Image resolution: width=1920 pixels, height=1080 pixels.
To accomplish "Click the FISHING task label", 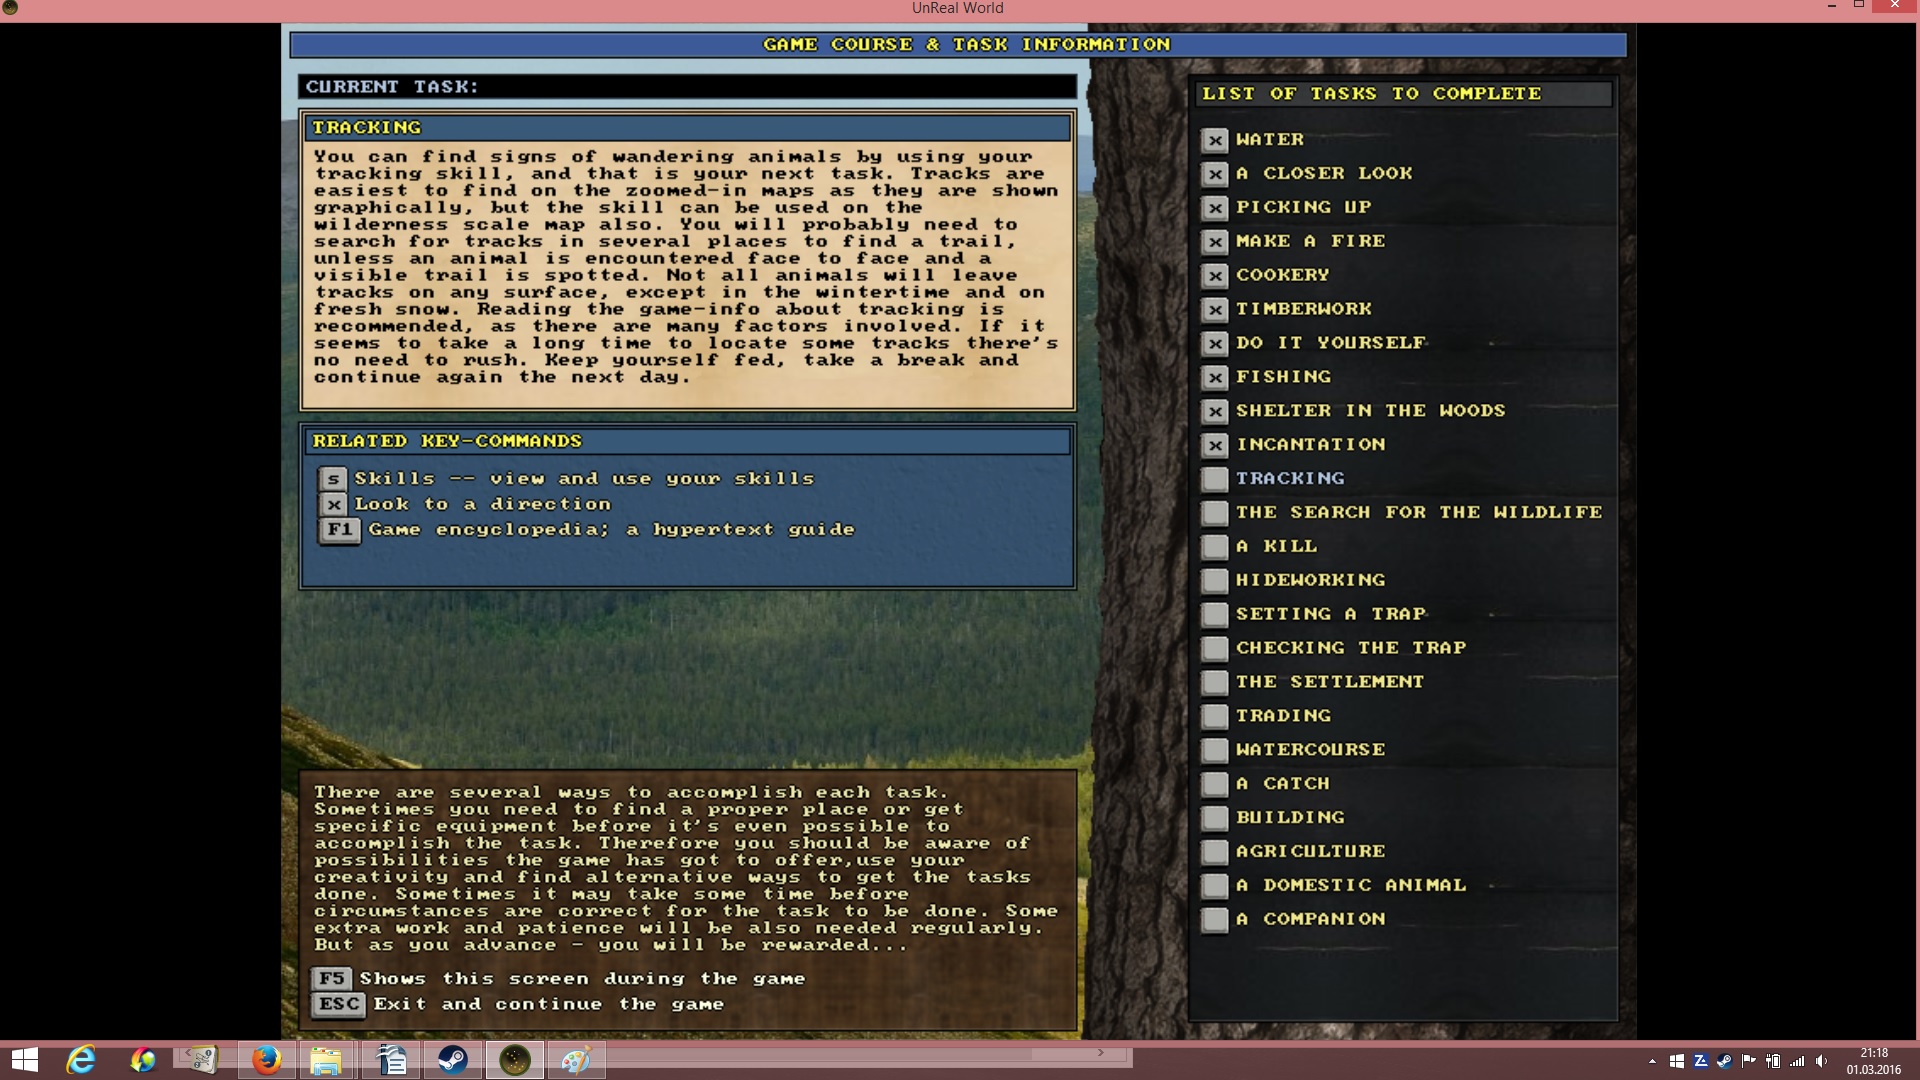I will [1283, 377].
